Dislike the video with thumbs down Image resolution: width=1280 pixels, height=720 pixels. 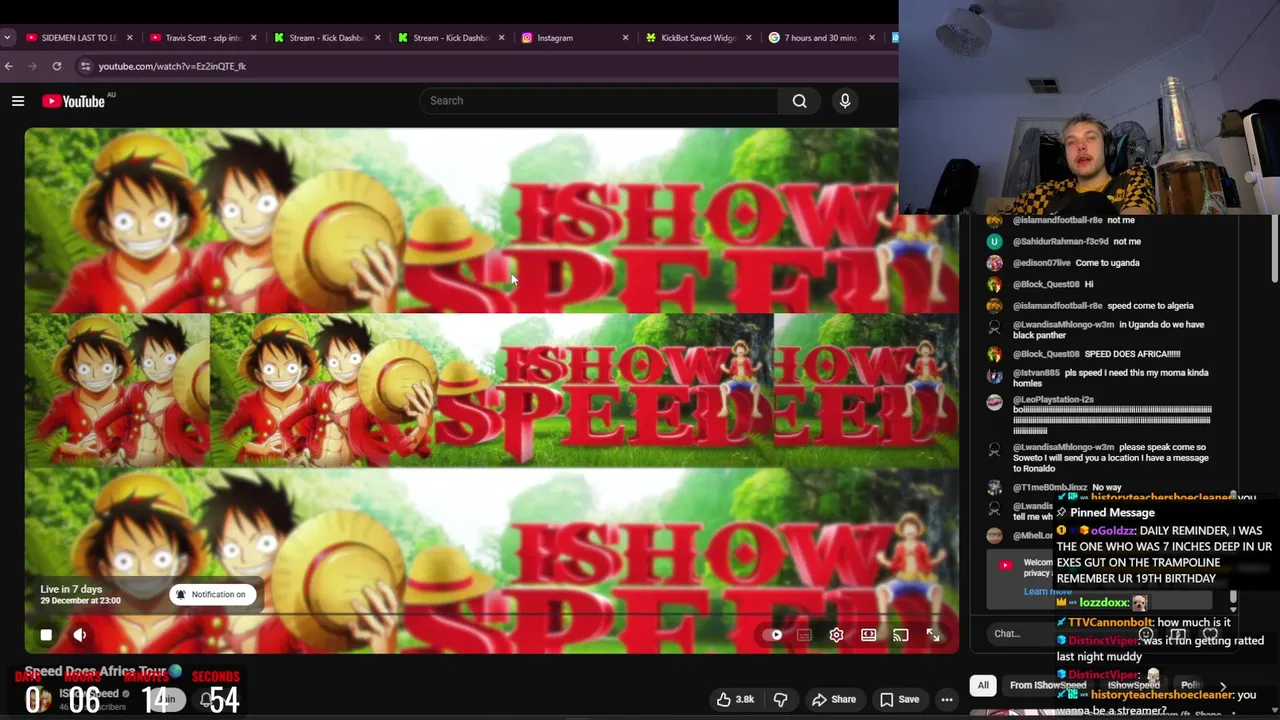click(x=781, y=700)
